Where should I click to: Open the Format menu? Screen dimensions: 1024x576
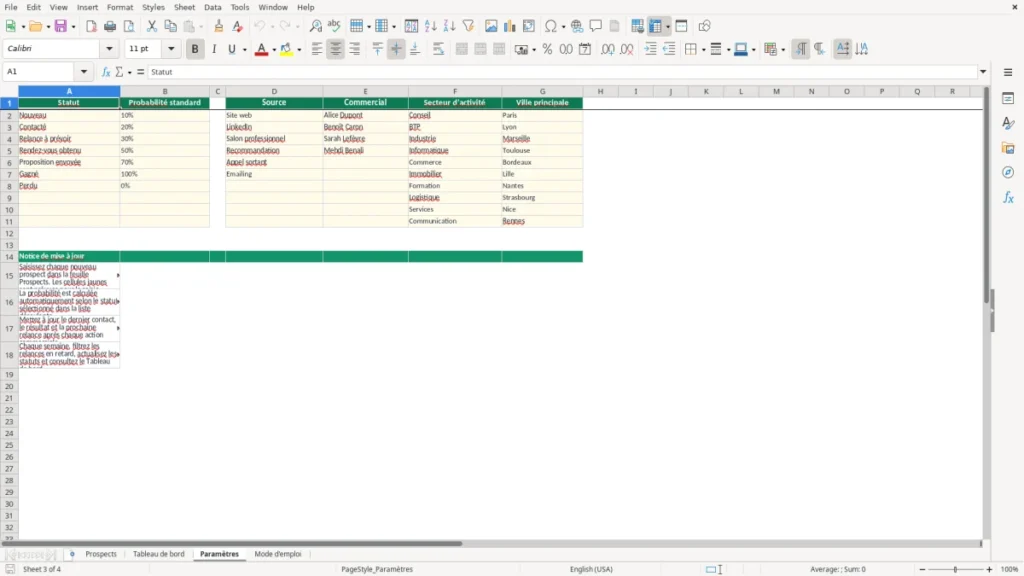(x=120, y=7)
